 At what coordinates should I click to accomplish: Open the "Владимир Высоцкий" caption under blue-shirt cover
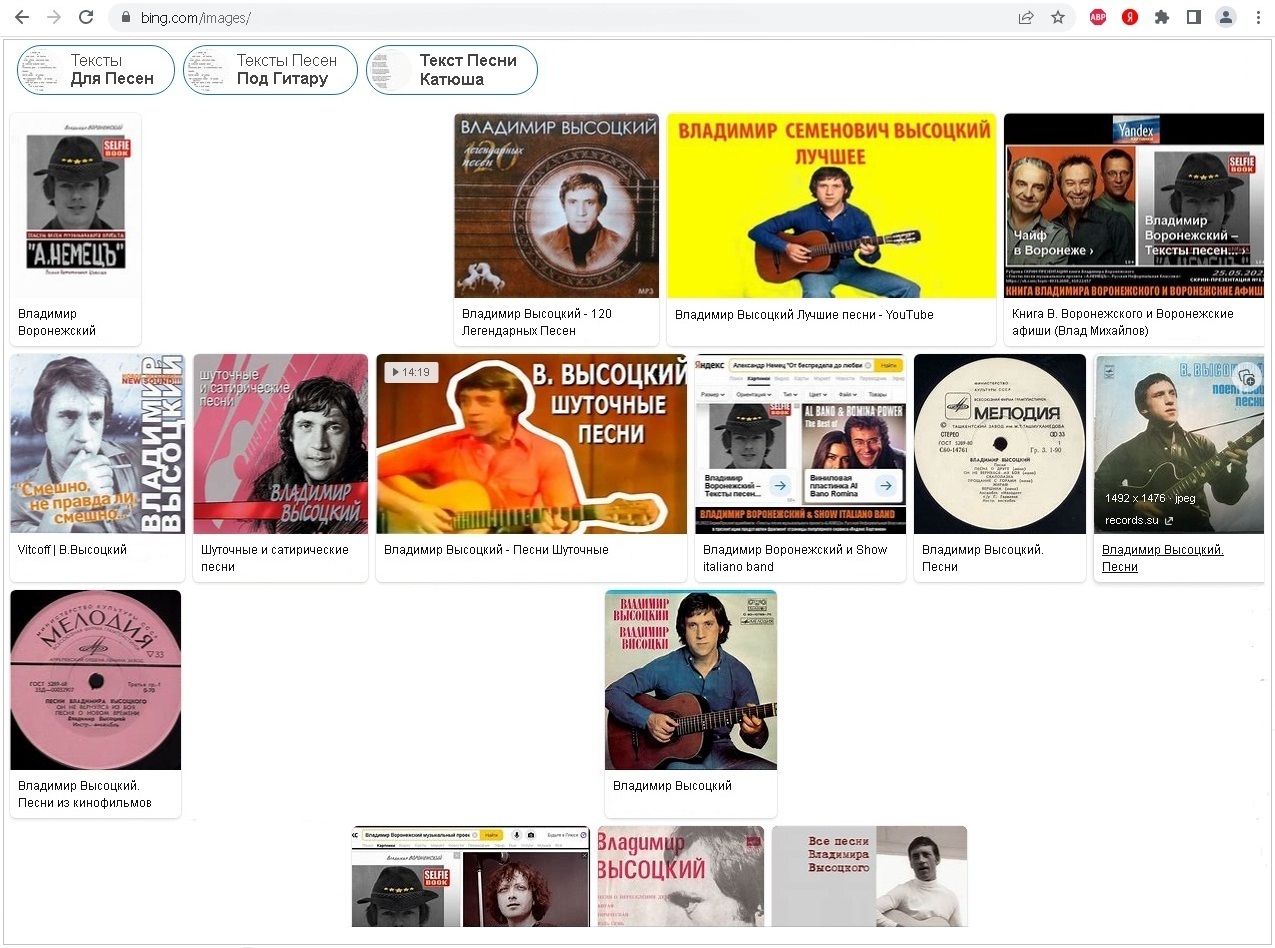[x=672, y=786]
